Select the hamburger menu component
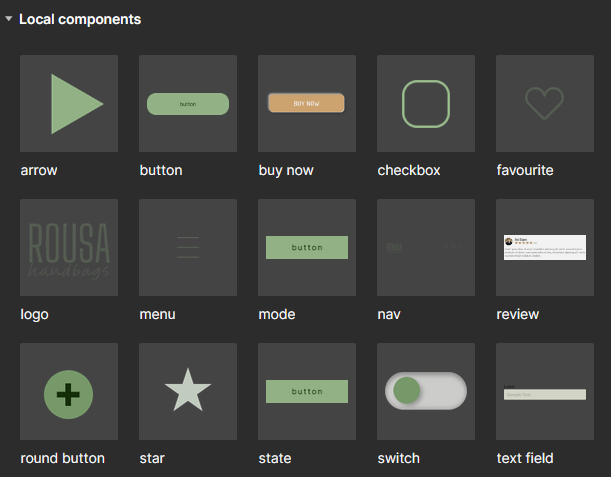This screenshot has height=477, width=611. [x=188, y=247]
